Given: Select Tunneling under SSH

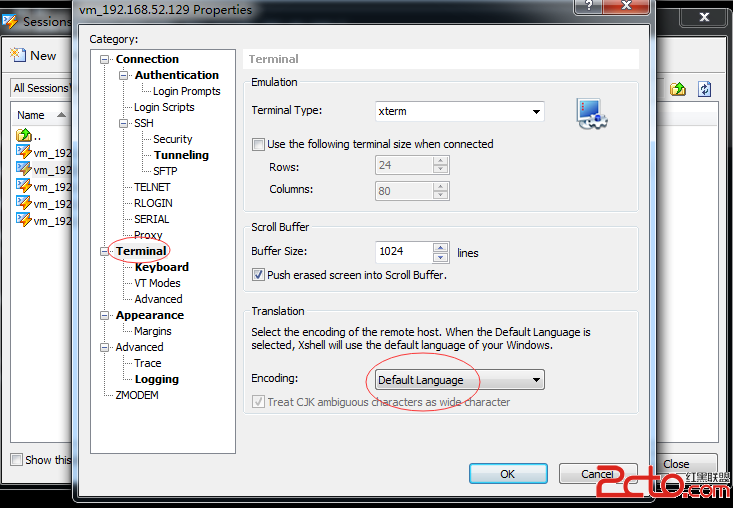Looking at the screenshot, I should pos(181,155).
